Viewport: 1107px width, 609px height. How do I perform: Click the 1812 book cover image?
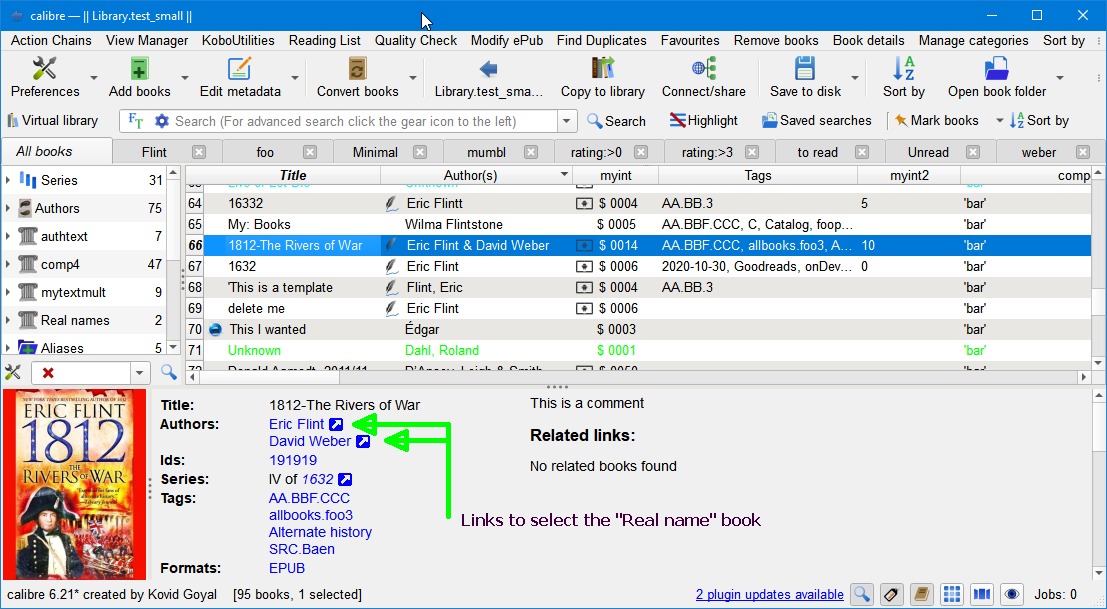(74, 484)
